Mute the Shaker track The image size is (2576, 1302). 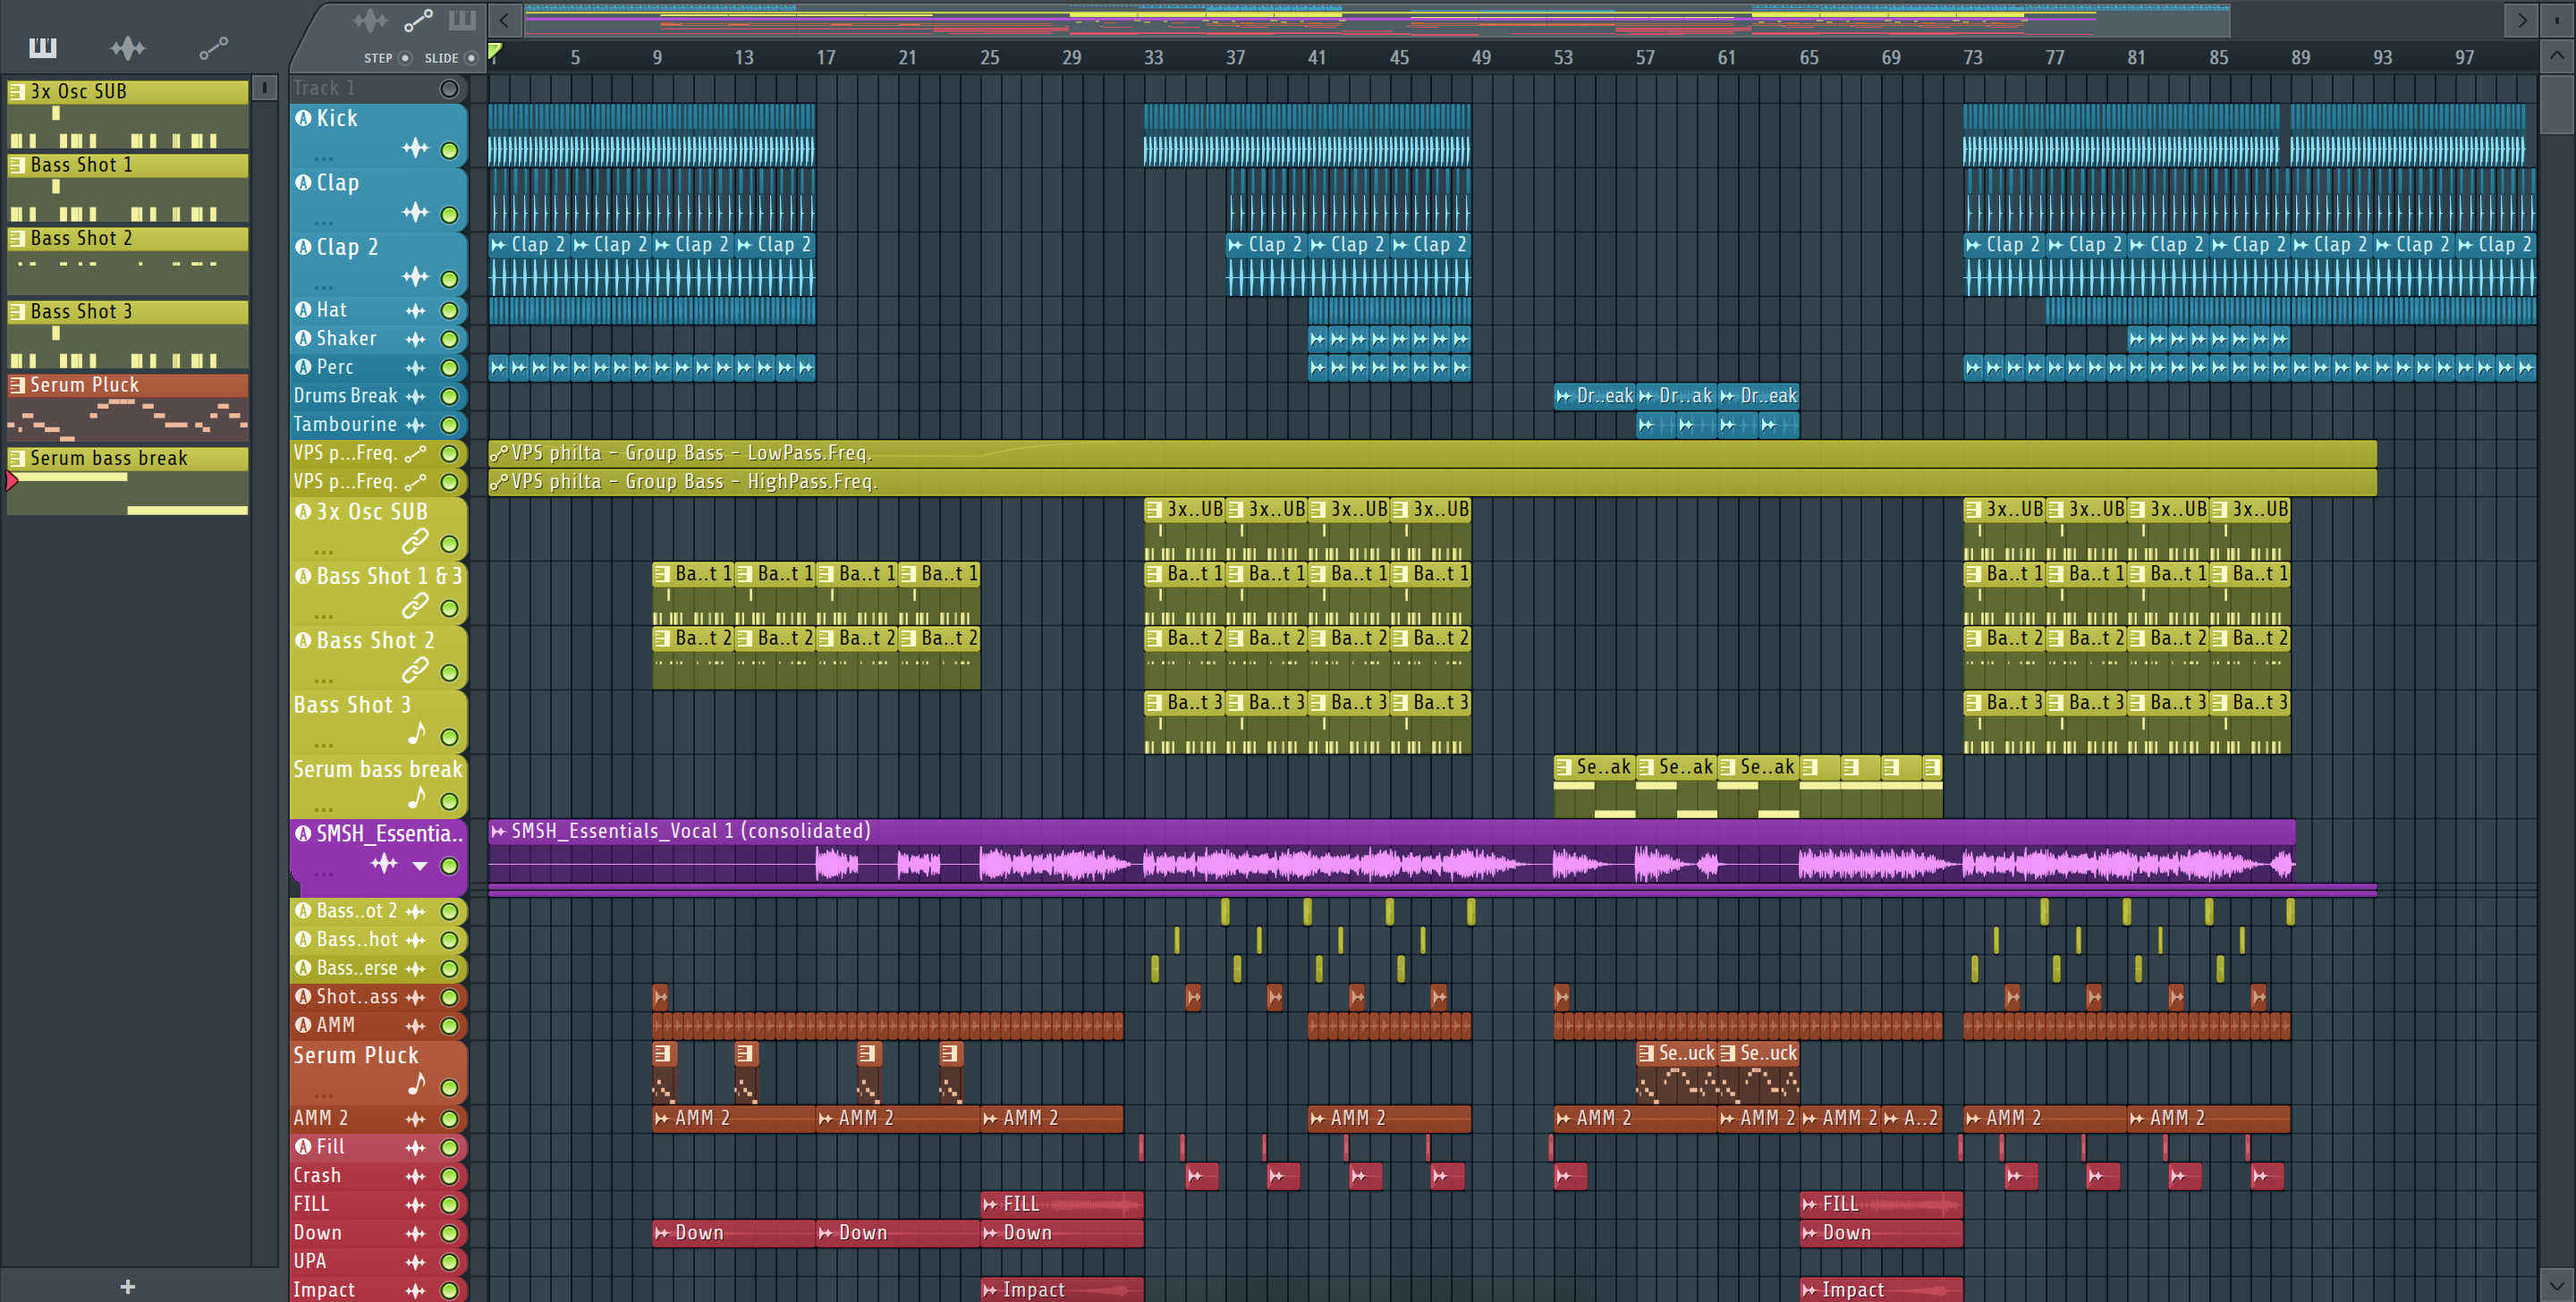450,340
